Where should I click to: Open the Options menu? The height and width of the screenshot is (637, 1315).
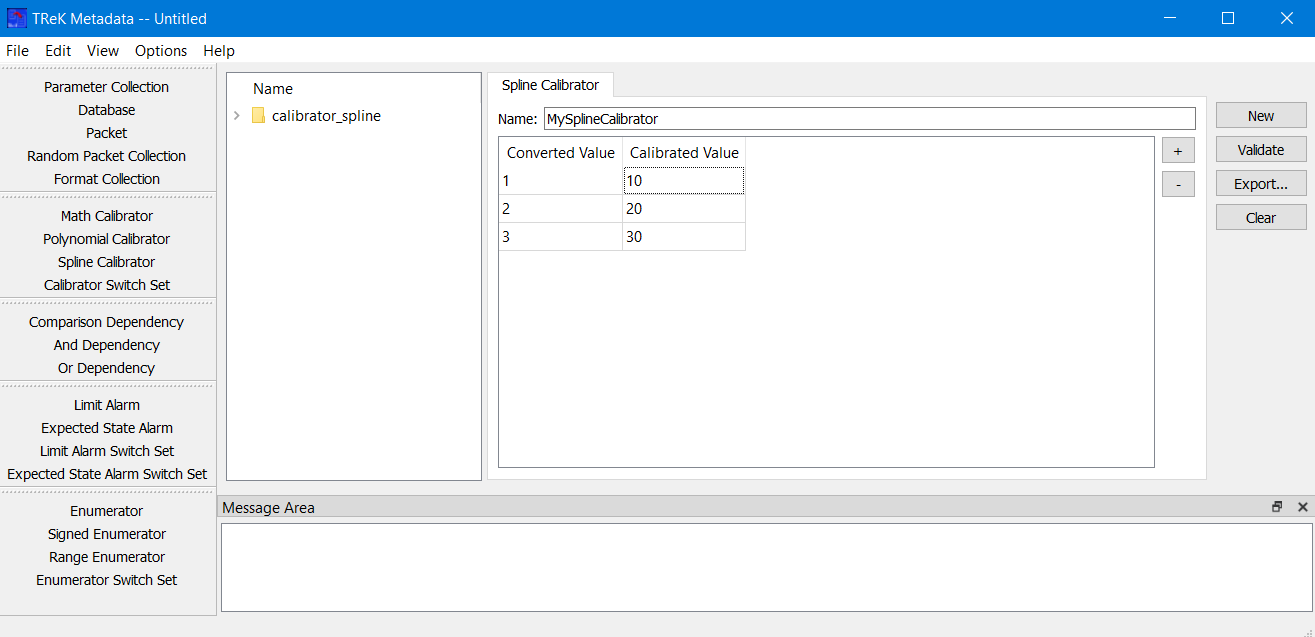[x=161, y=51]
